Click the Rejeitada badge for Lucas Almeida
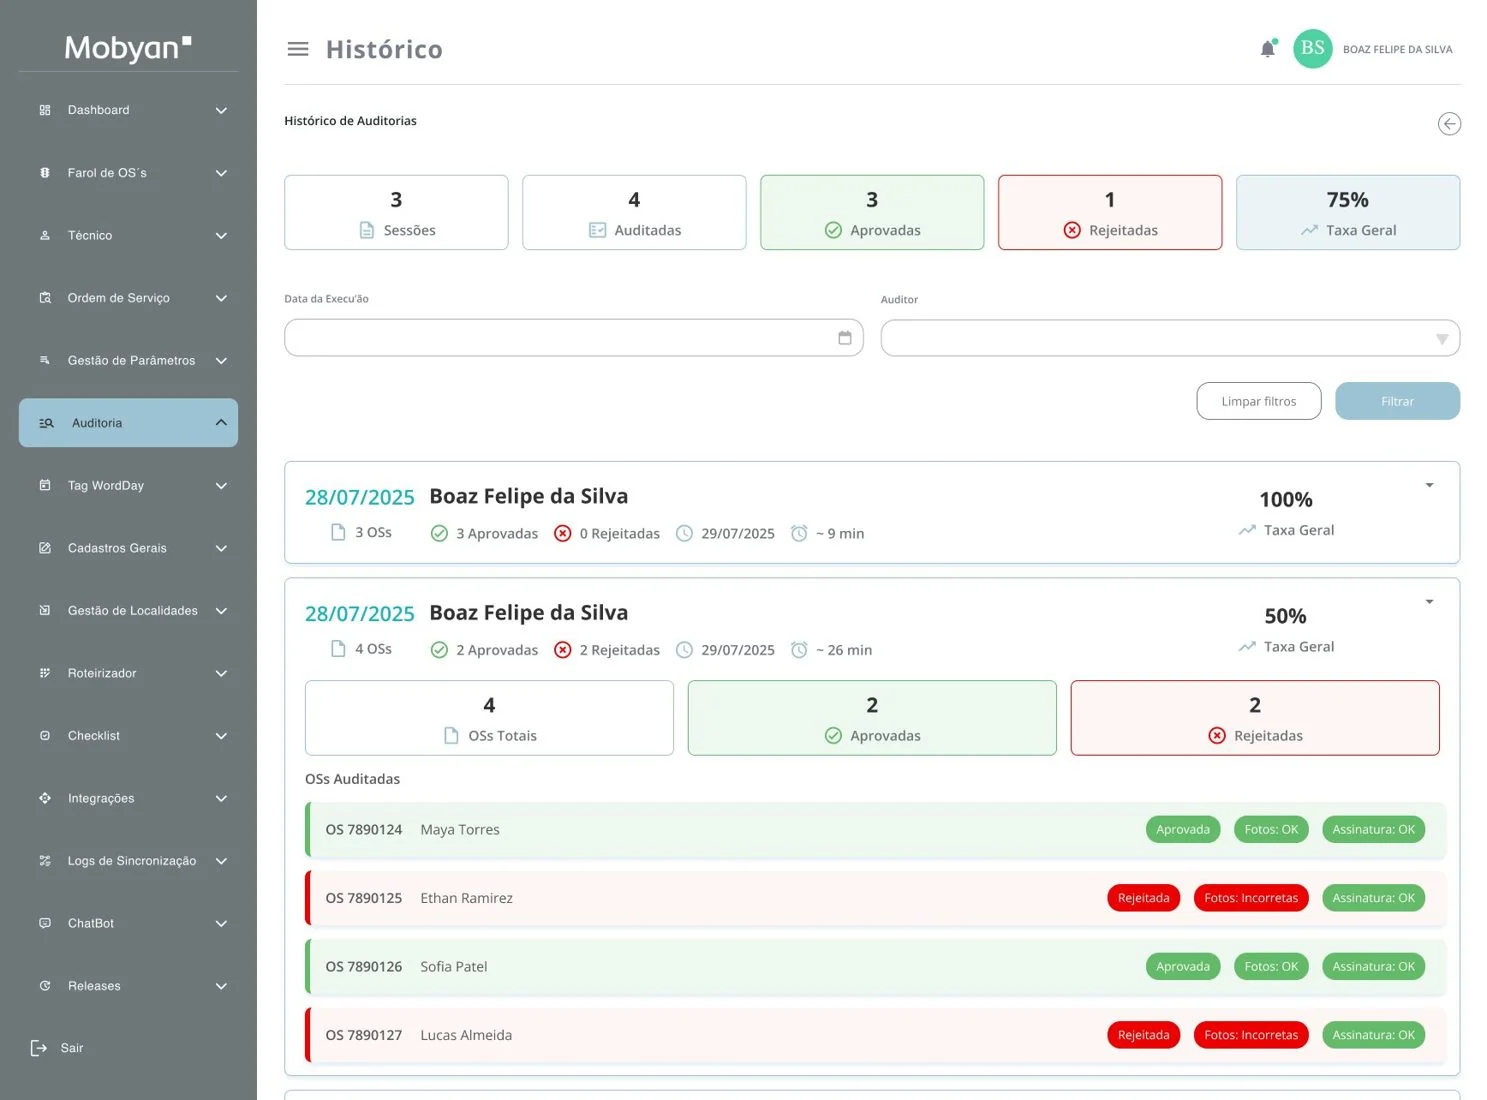The image size is (1487, 1100). (x=1144, y=1035)
